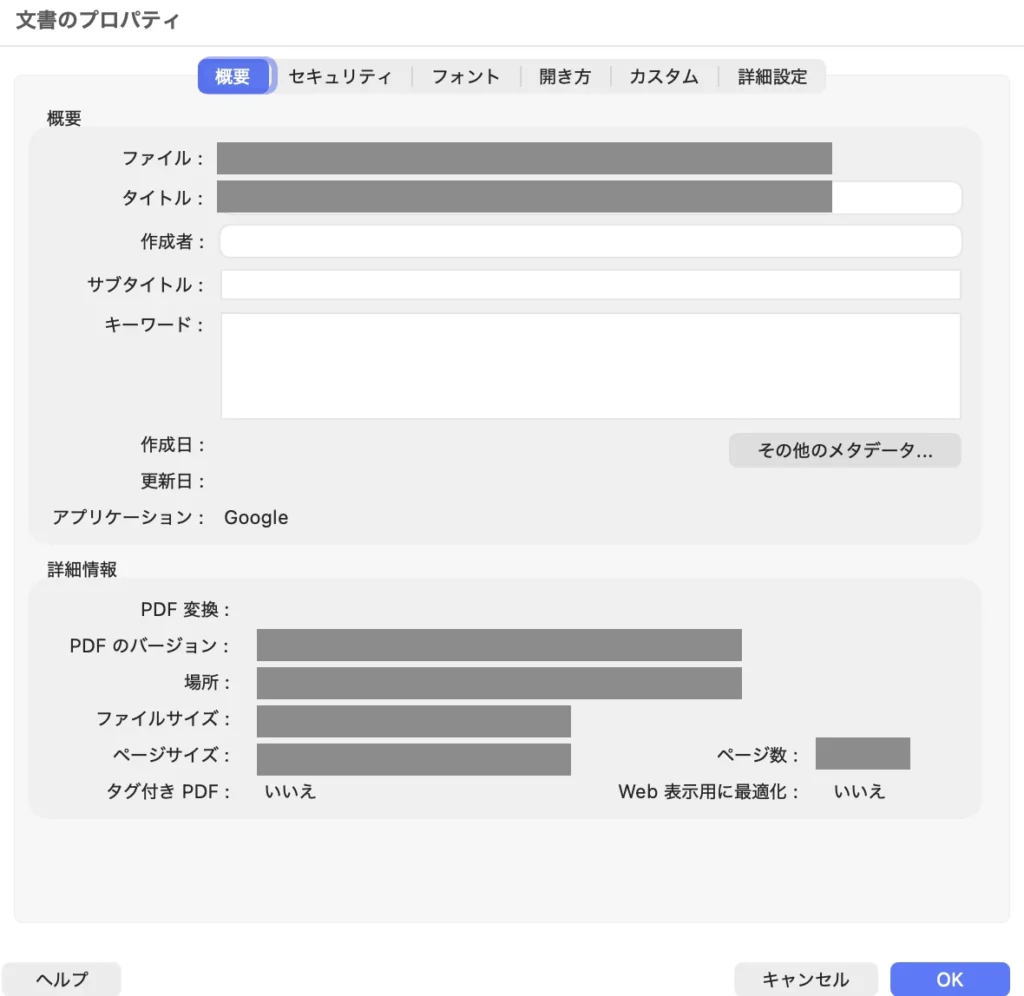Go to the 詳細設定 tab
This screenshot has height=996, width=1024.
coord(773,76)
